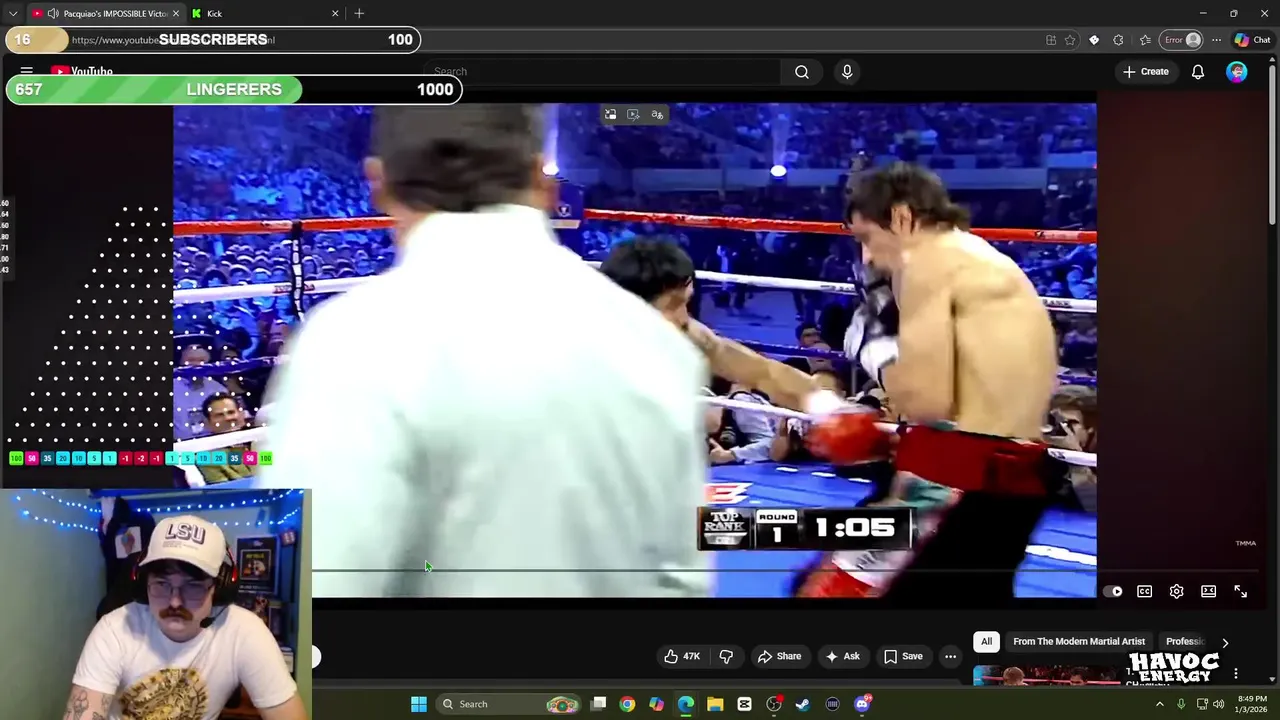1280x720 pixels.
Task: Switch to the Pacquiao's IMPOSSIBLE Victory tab
Action: coord(106,13)
